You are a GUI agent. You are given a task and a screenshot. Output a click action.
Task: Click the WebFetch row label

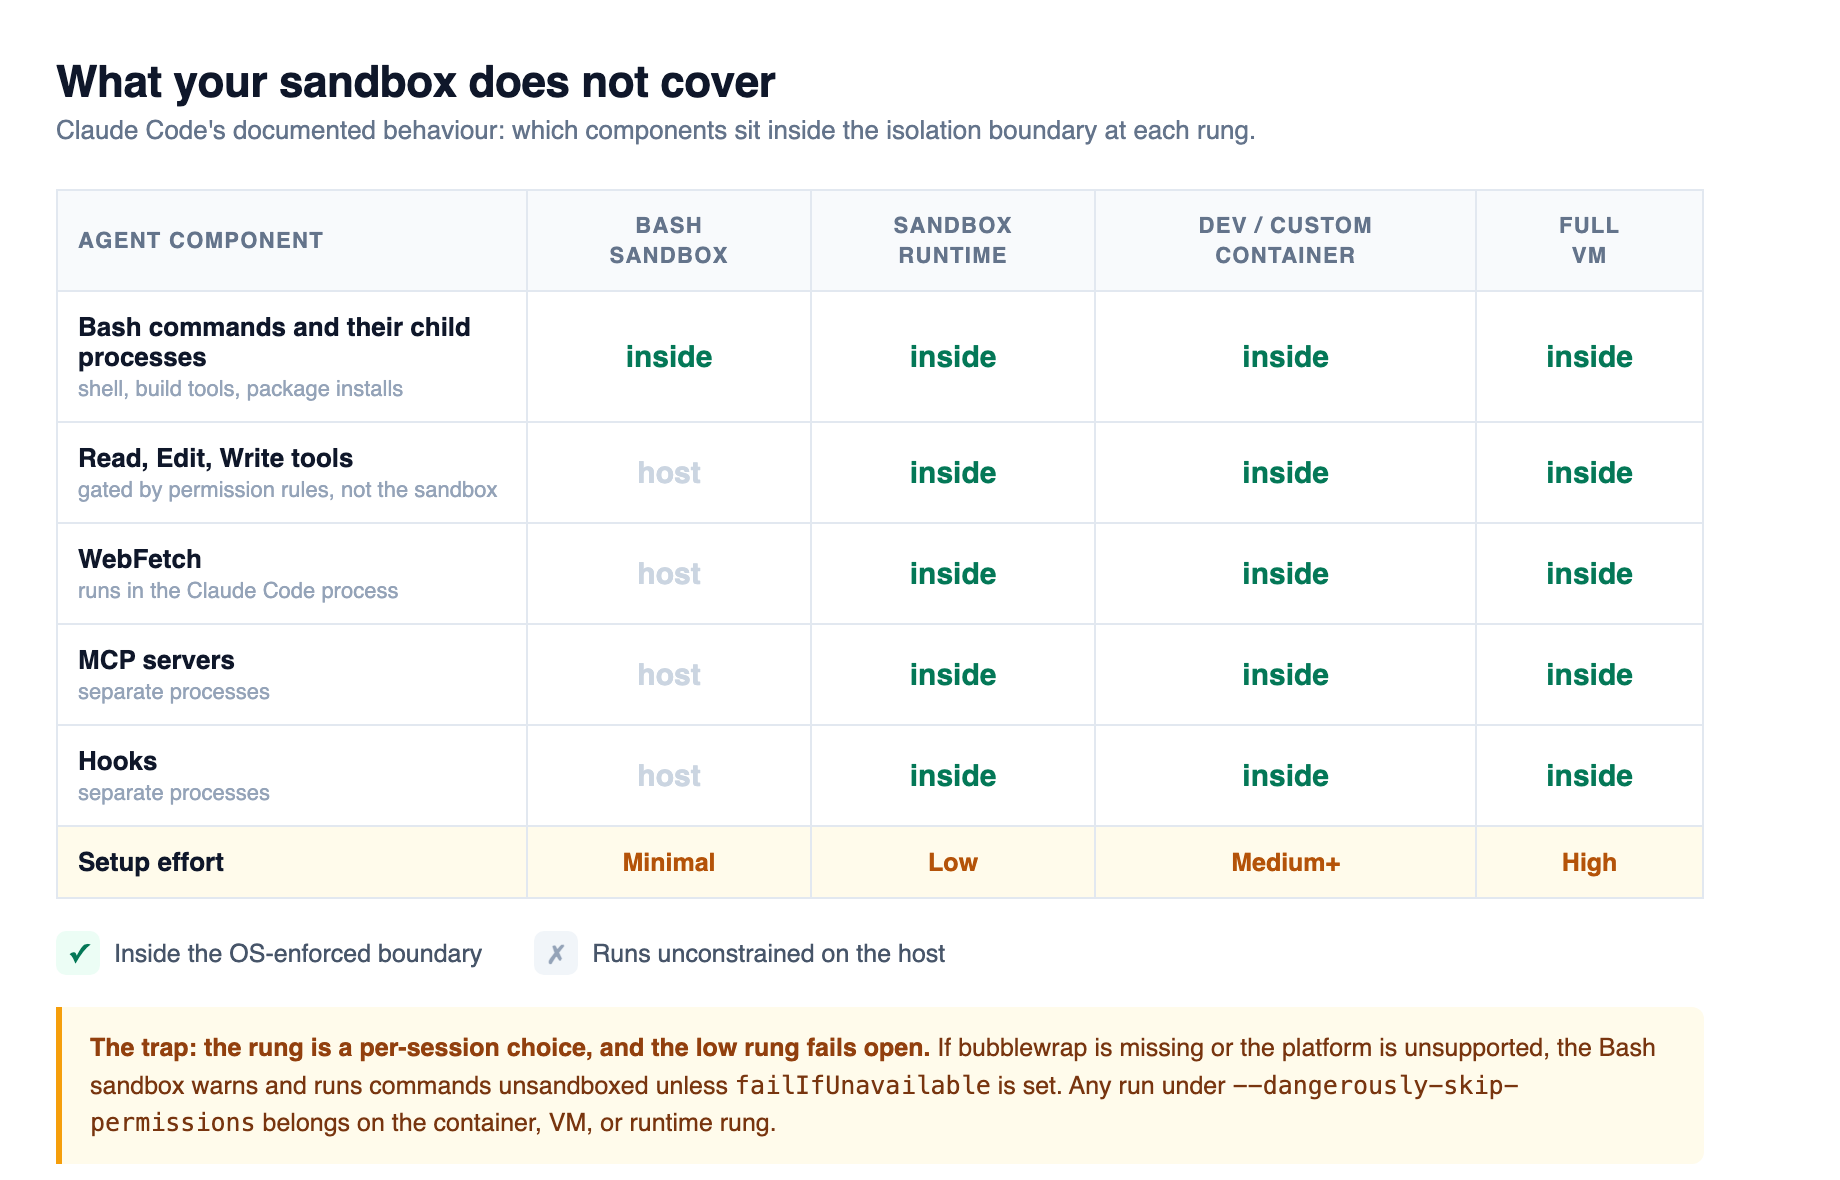(140, 559)
